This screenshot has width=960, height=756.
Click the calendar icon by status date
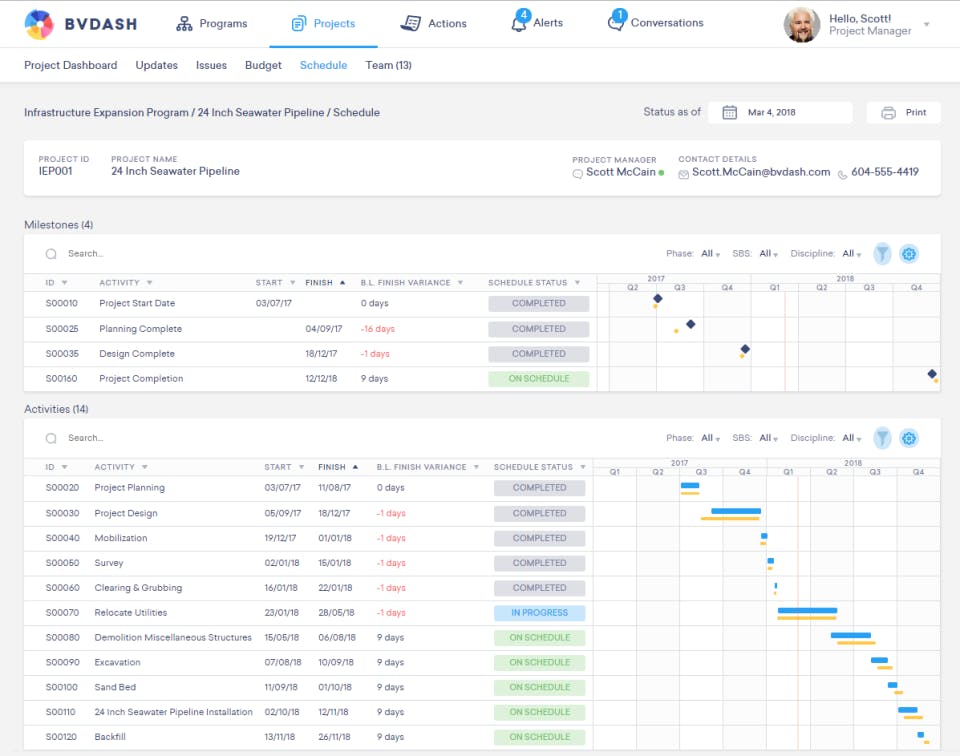click(x=729, y=112)
